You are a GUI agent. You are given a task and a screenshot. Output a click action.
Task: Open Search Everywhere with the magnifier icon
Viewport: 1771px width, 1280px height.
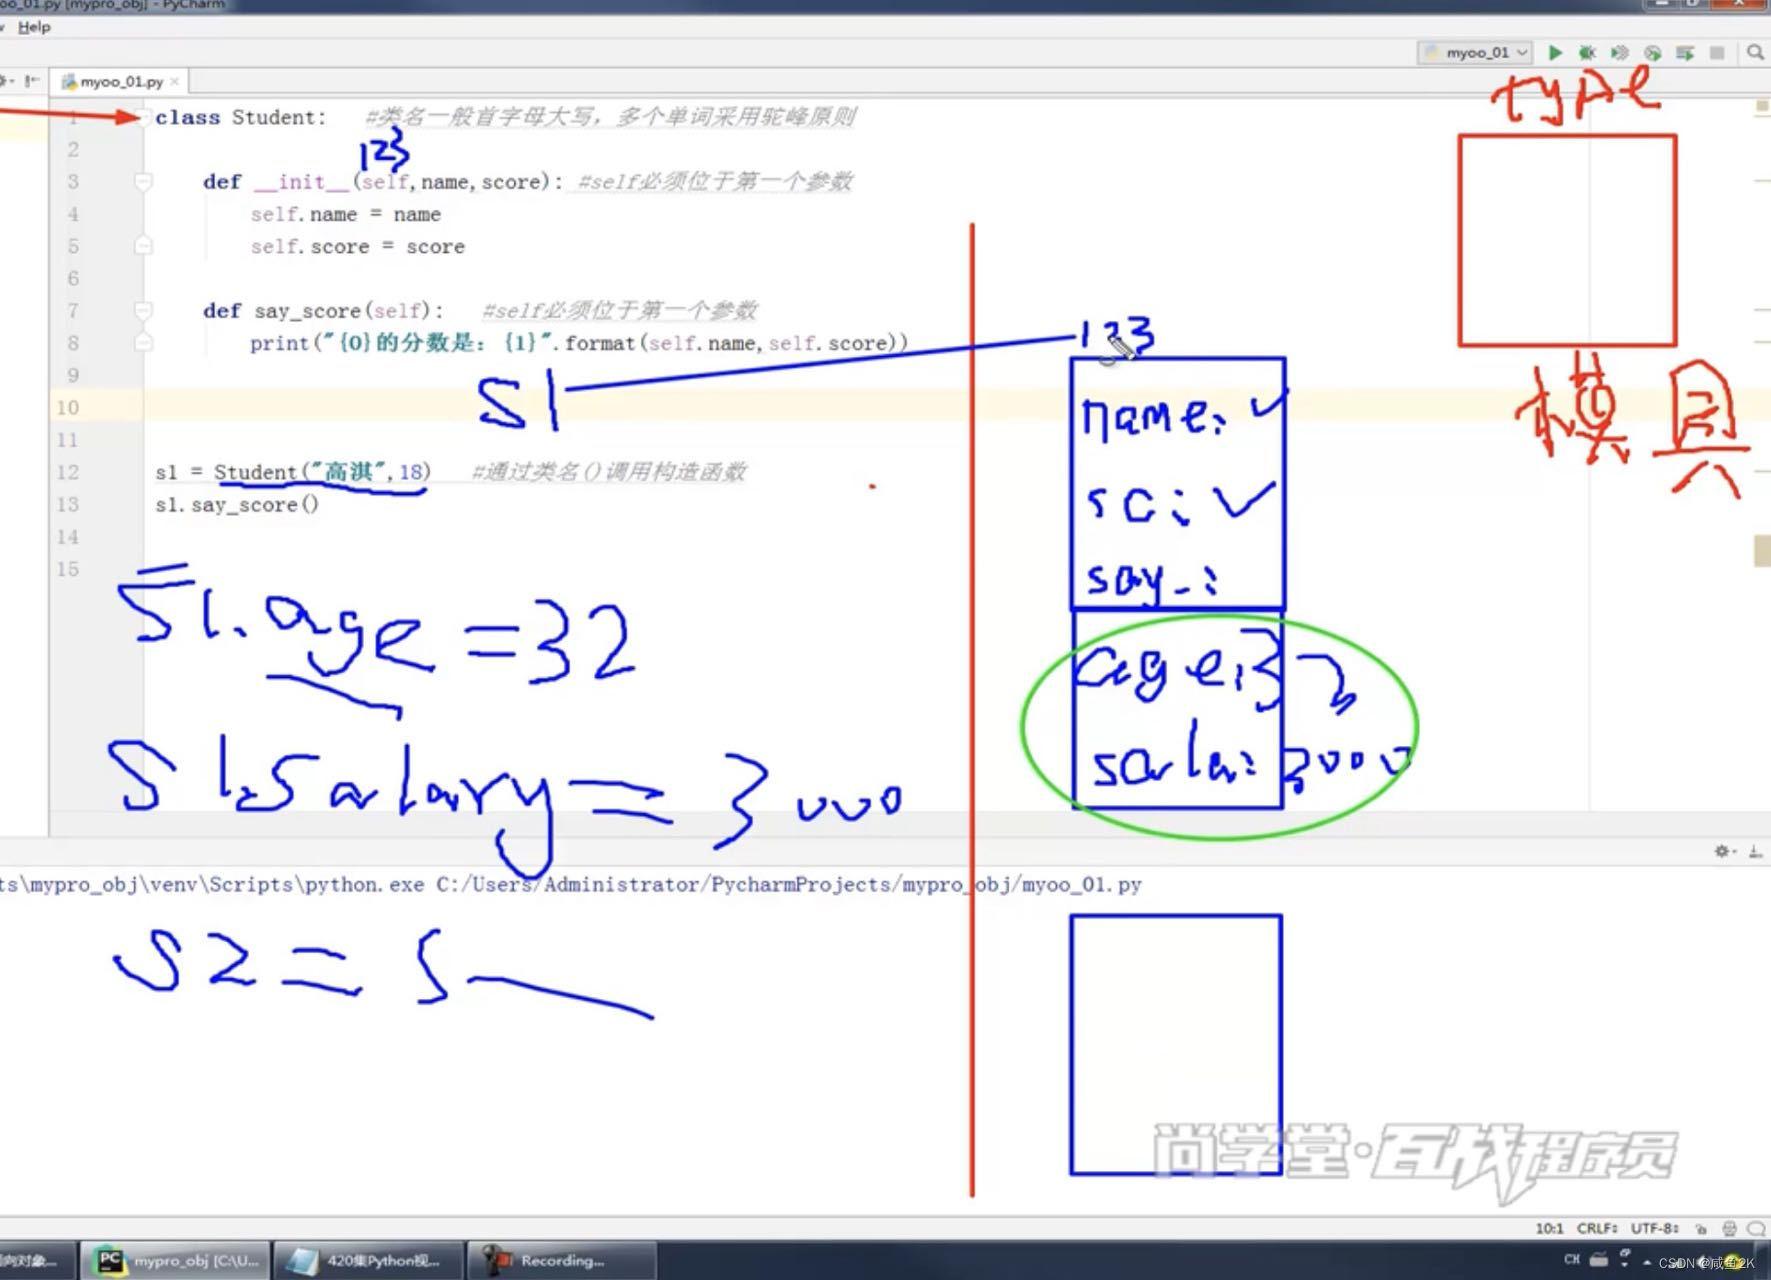click(x=1756, y=52)
